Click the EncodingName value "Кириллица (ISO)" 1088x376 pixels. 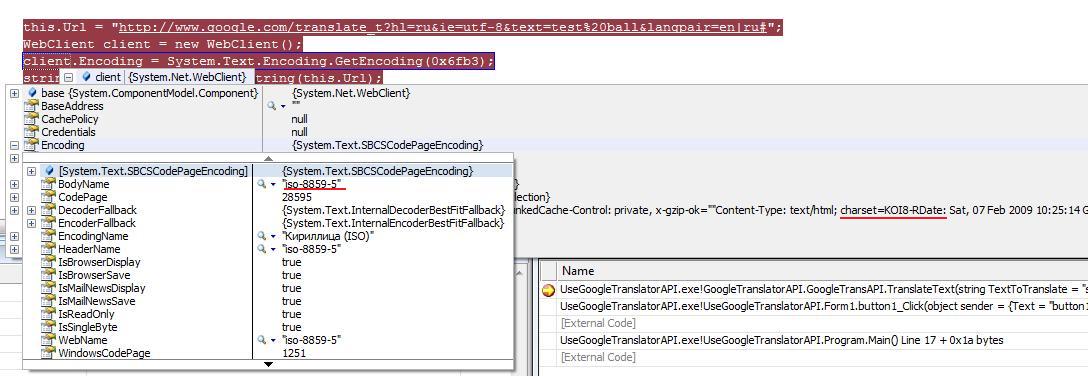tap(328, 236)
